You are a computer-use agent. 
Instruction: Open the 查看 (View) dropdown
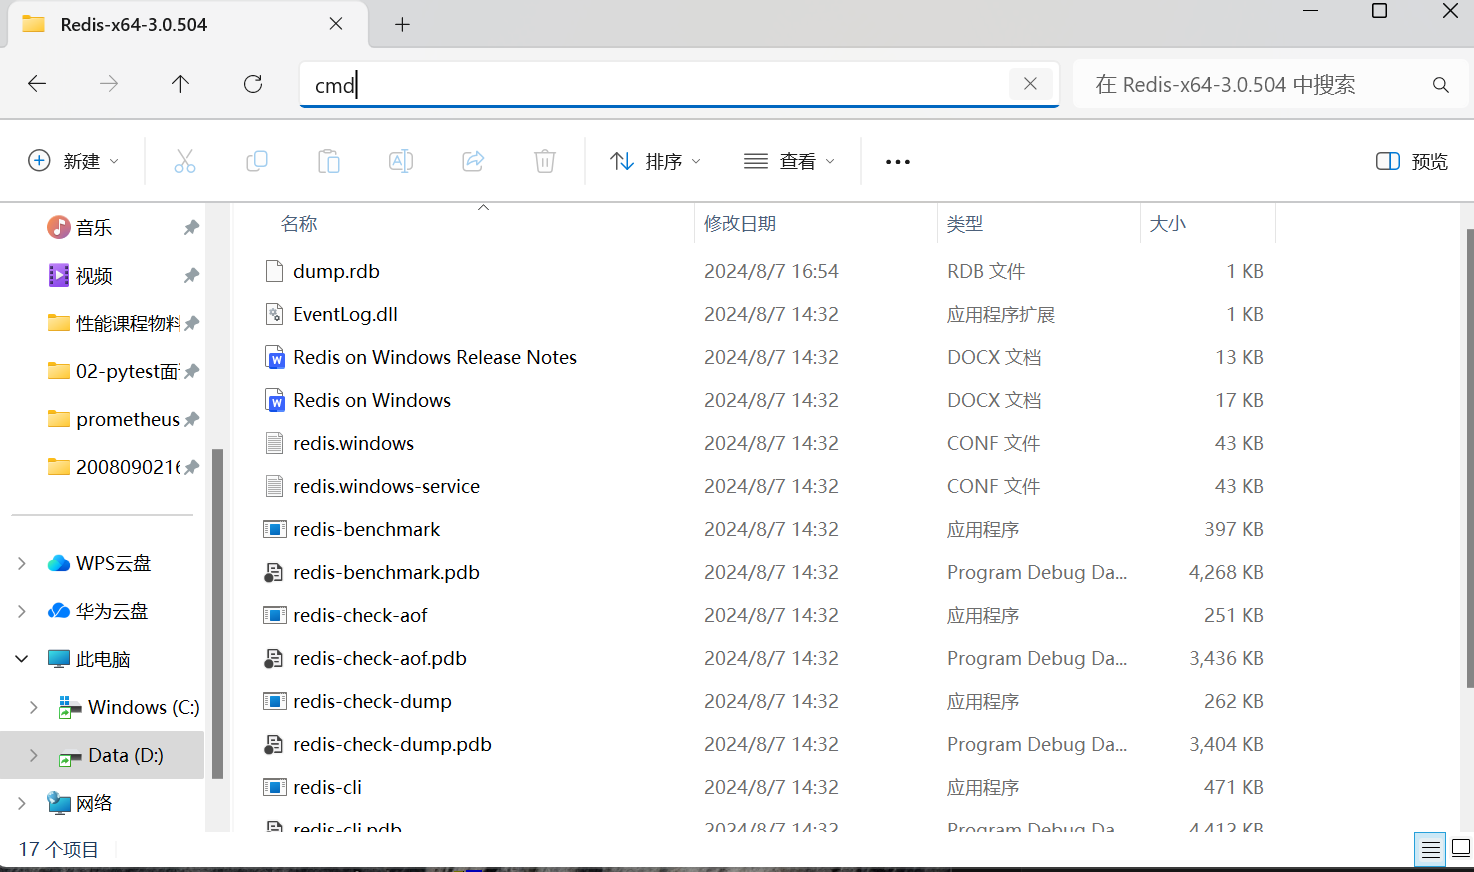click(790, 161)
